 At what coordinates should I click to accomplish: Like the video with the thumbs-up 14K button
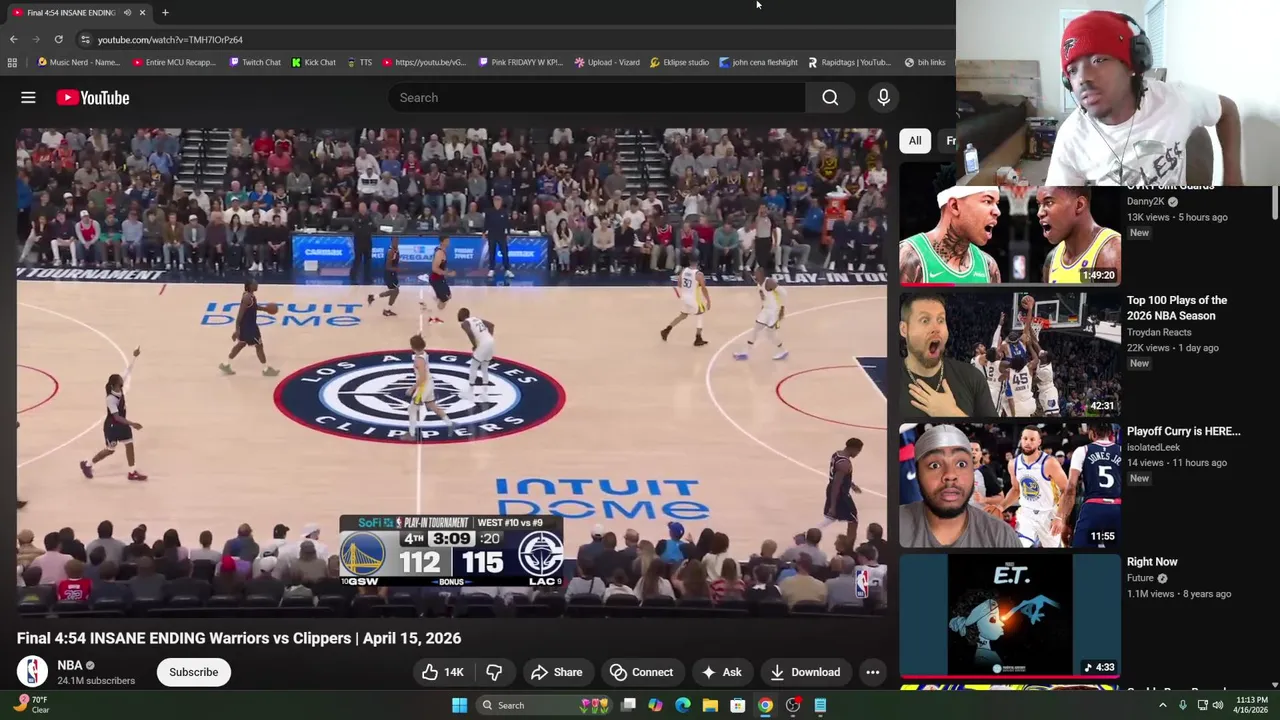(442, 672)
